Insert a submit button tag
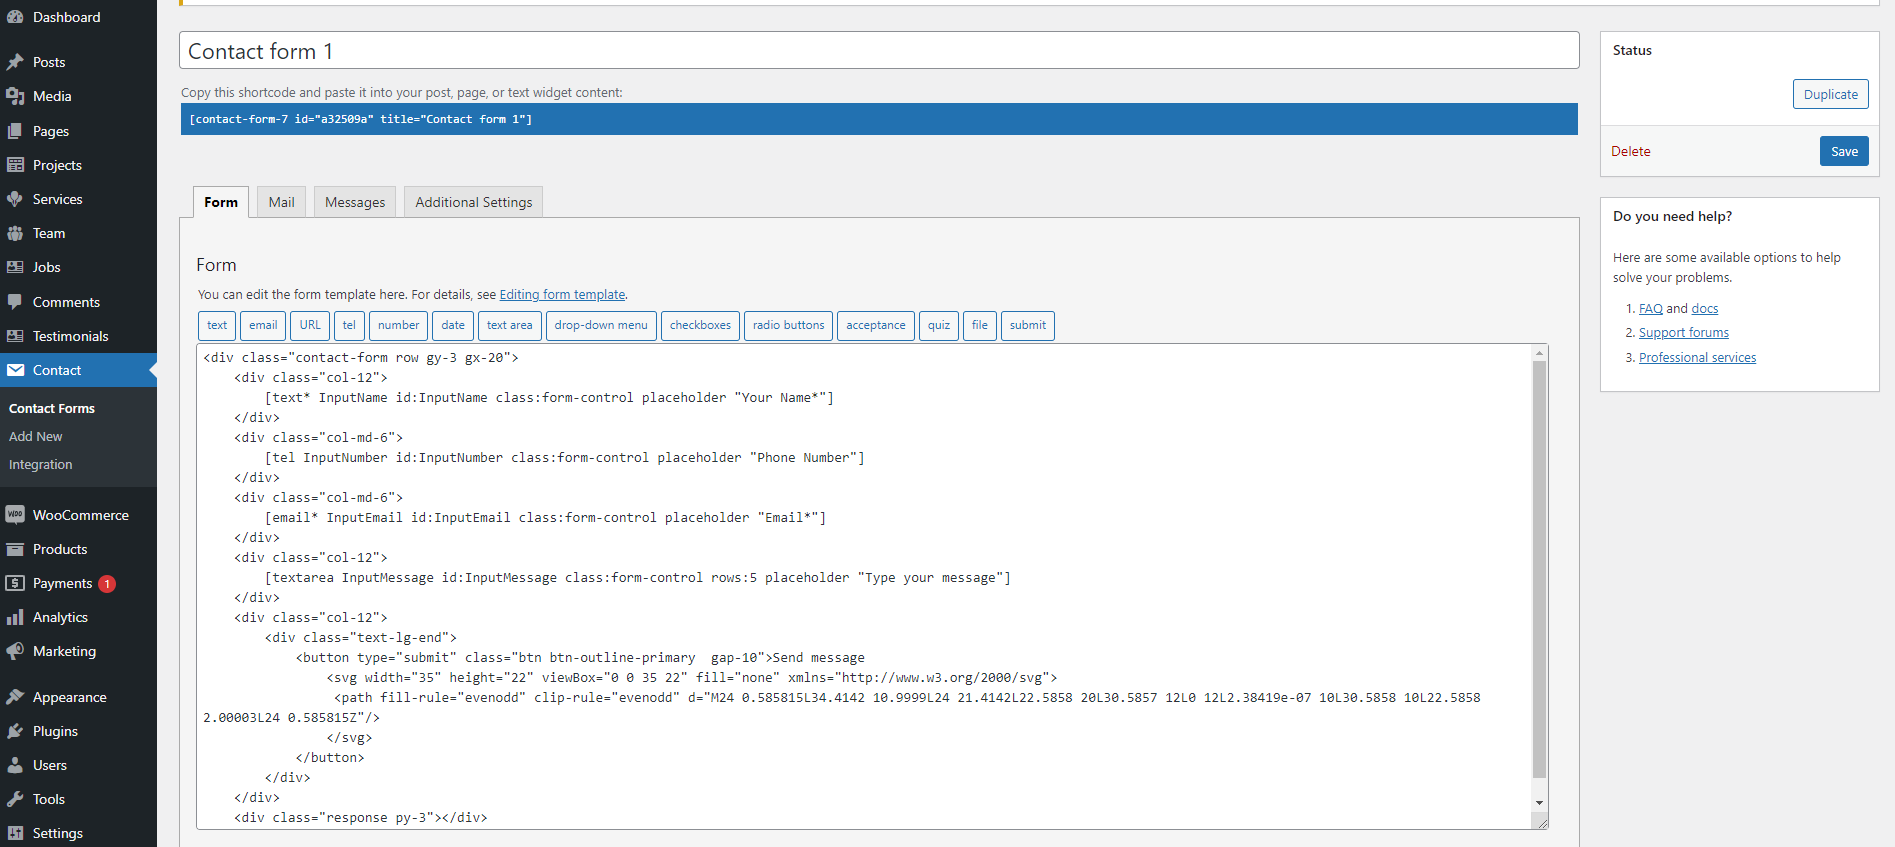 tap(1027, 326)
